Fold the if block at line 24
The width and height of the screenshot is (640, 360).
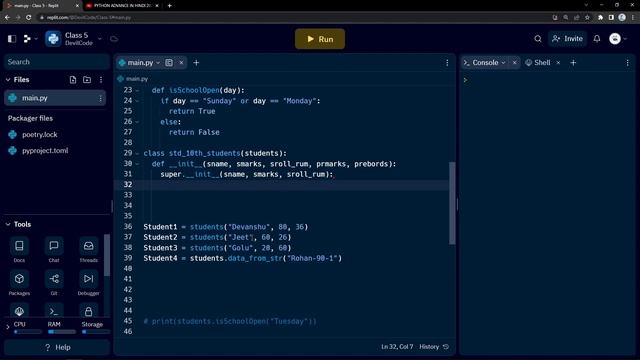click(x=137, y=101)
